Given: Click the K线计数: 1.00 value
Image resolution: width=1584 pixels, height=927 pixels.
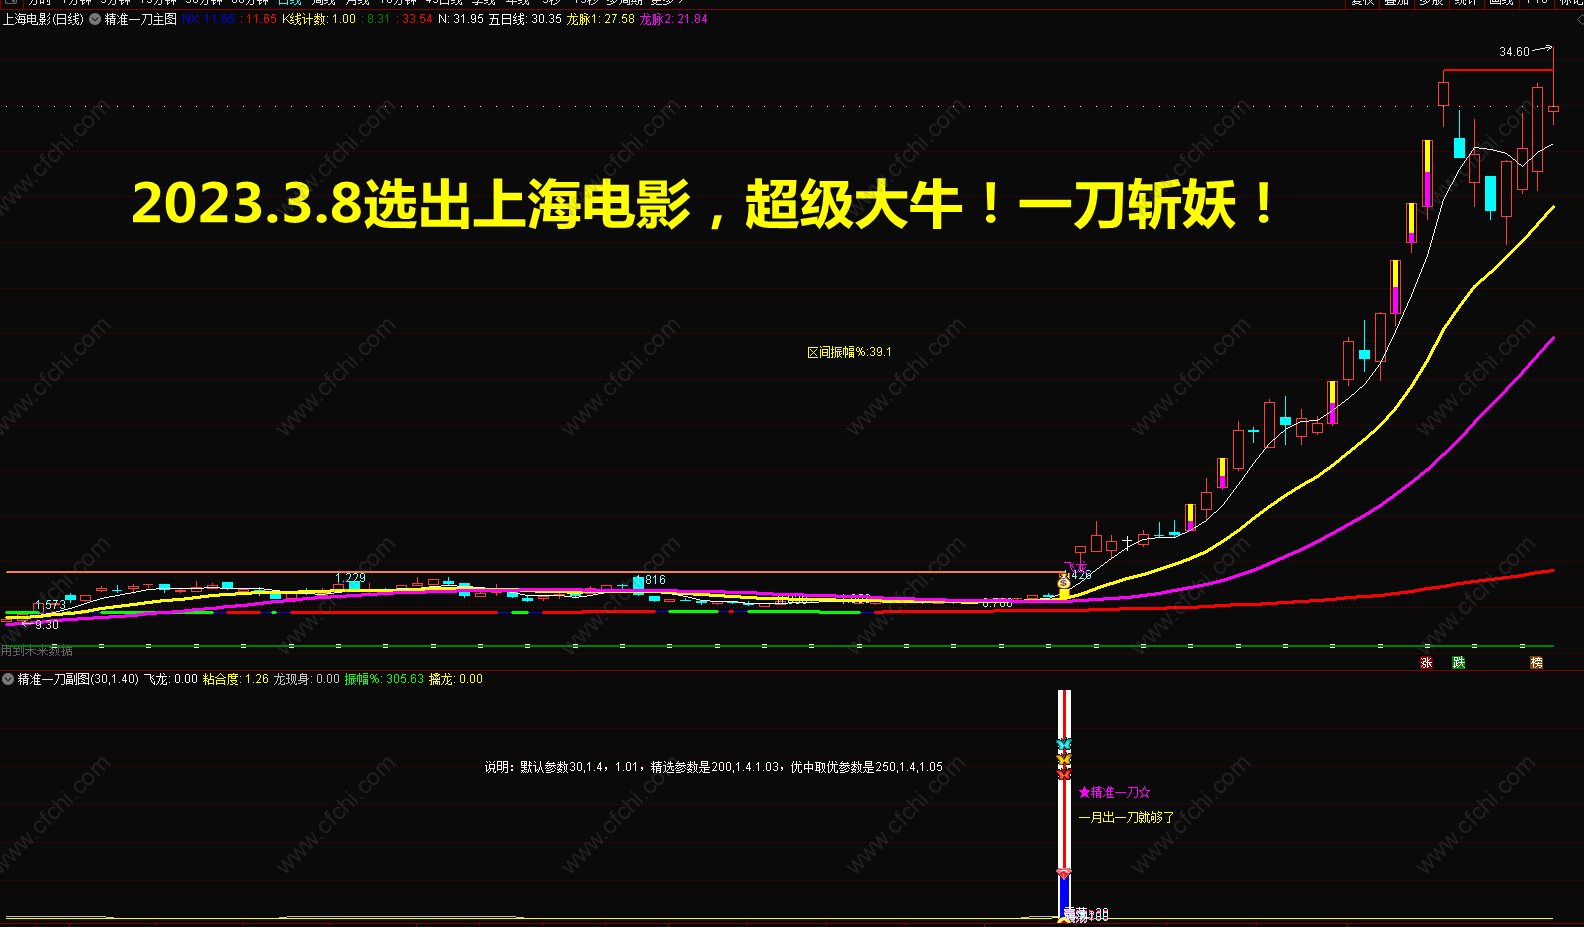Looking at the screenshot, I should click(319, 19).
